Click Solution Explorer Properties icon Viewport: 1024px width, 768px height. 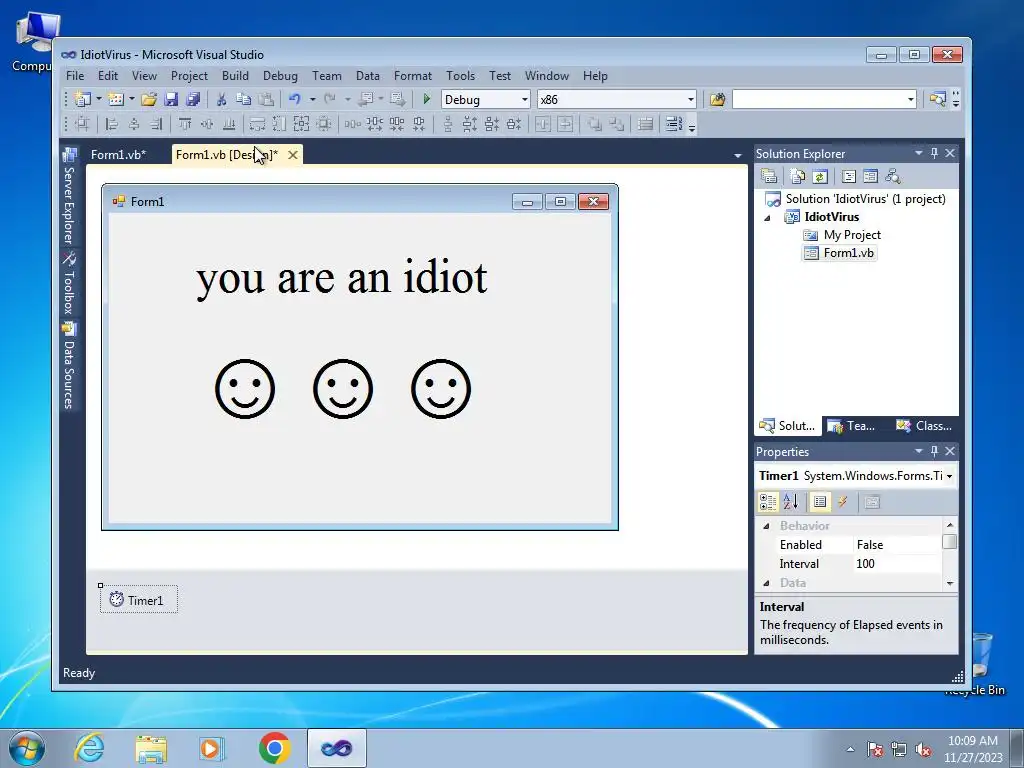769,176
